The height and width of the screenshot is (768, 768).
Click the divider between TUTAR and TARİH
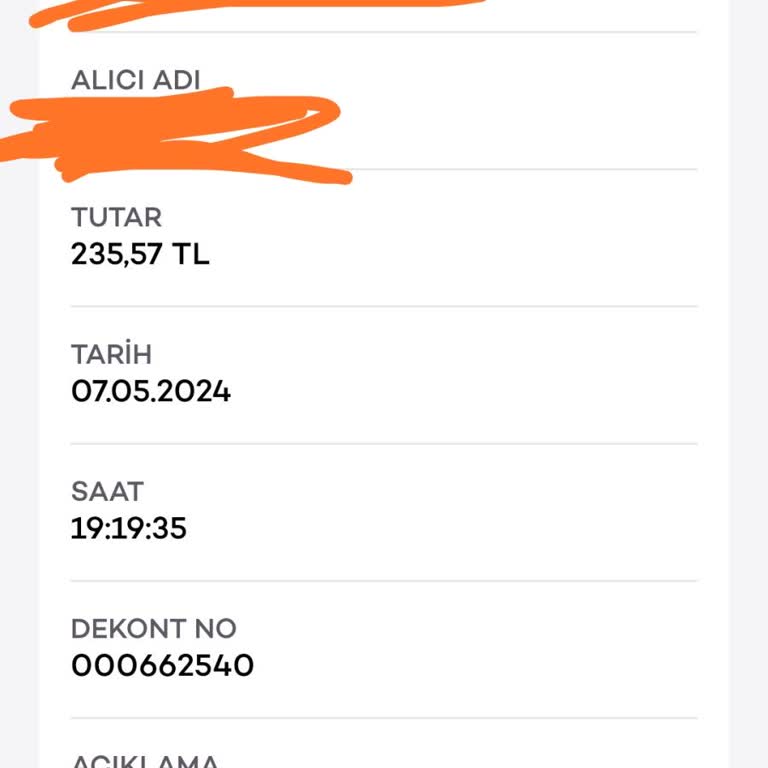pyautogui.click(x=384, y=306)
